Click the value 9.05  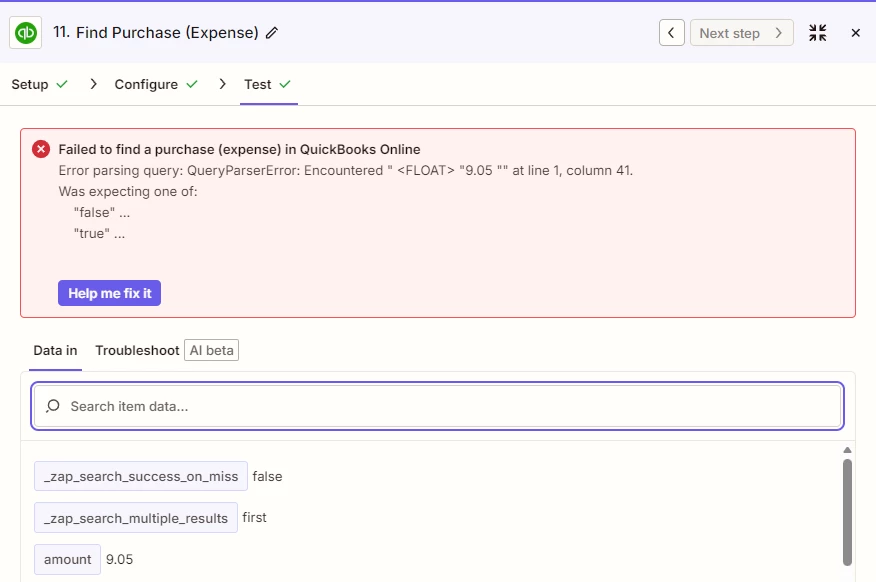click(120, 559)
